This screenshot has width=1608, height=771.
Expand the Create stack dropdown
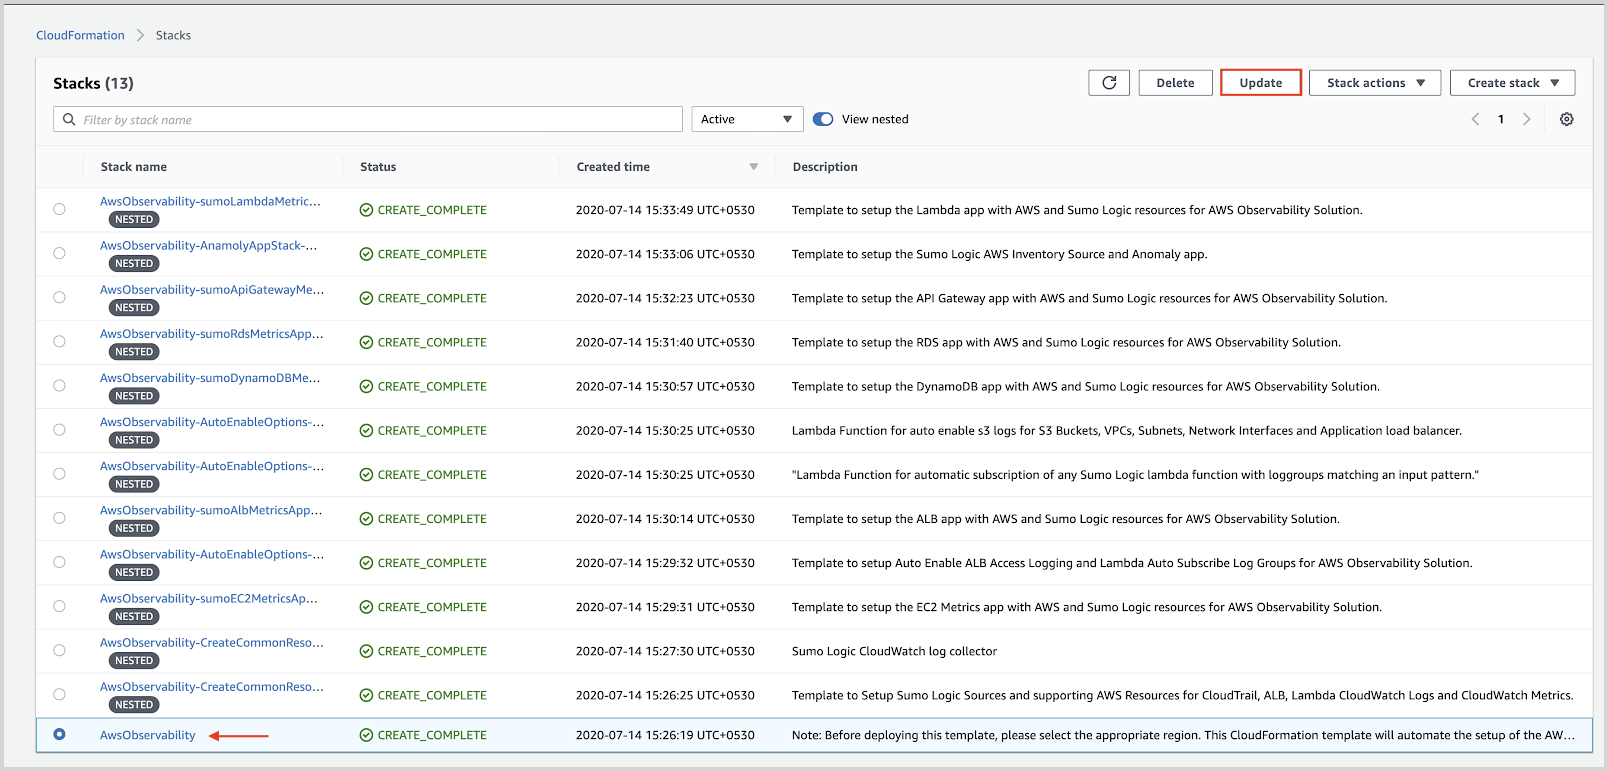(x=1511, y=83)
